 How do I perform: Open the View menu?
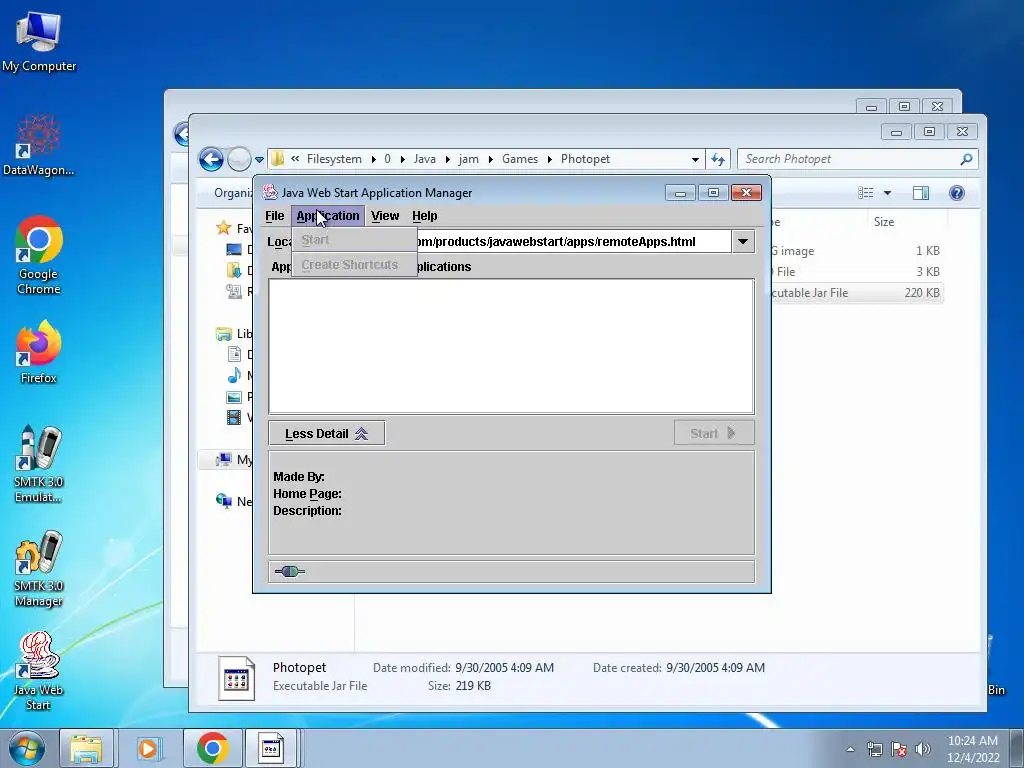point(385,216)
